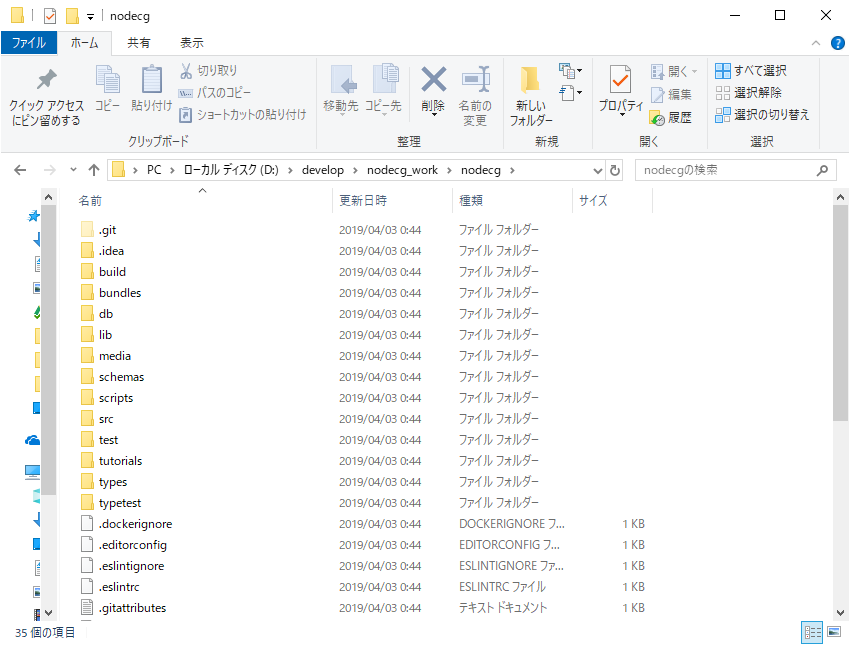
Task: Select the bundles folder
Action: tap(120, 293)
